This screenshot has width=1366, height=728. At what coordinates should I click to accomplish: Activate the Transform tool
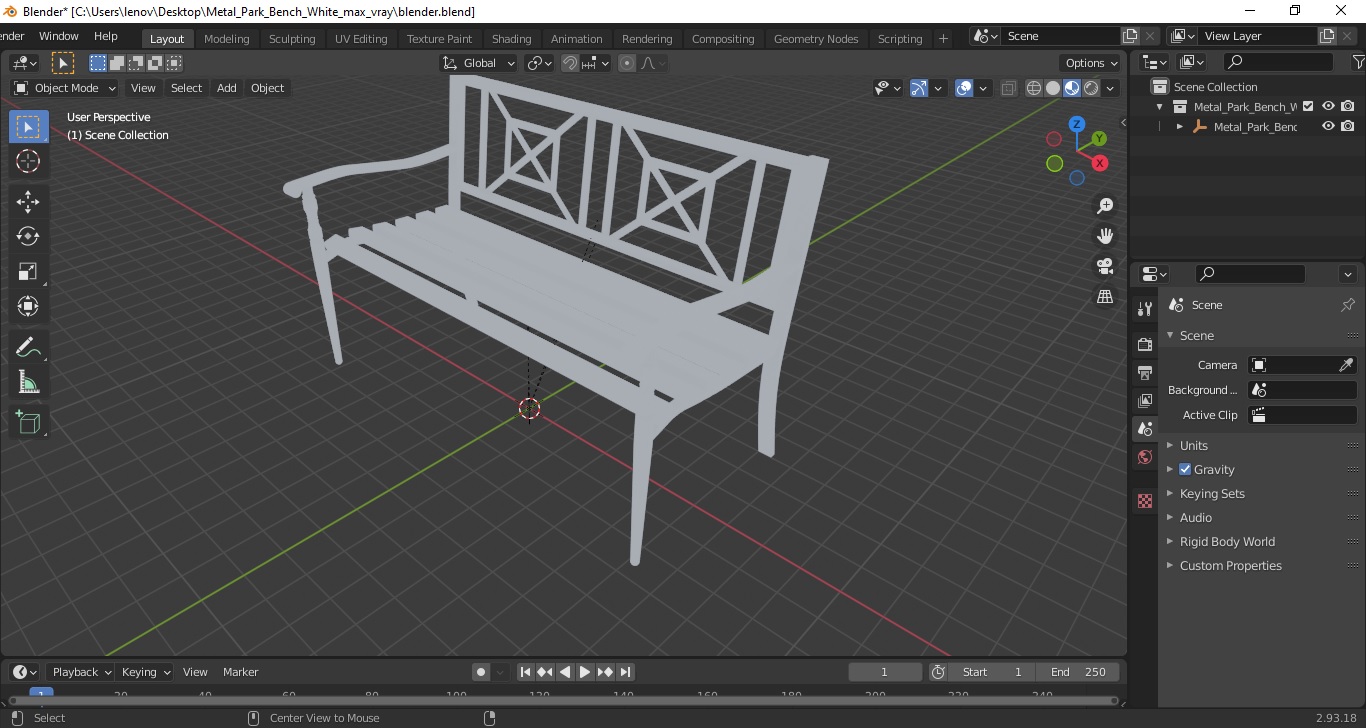point(28,306)
